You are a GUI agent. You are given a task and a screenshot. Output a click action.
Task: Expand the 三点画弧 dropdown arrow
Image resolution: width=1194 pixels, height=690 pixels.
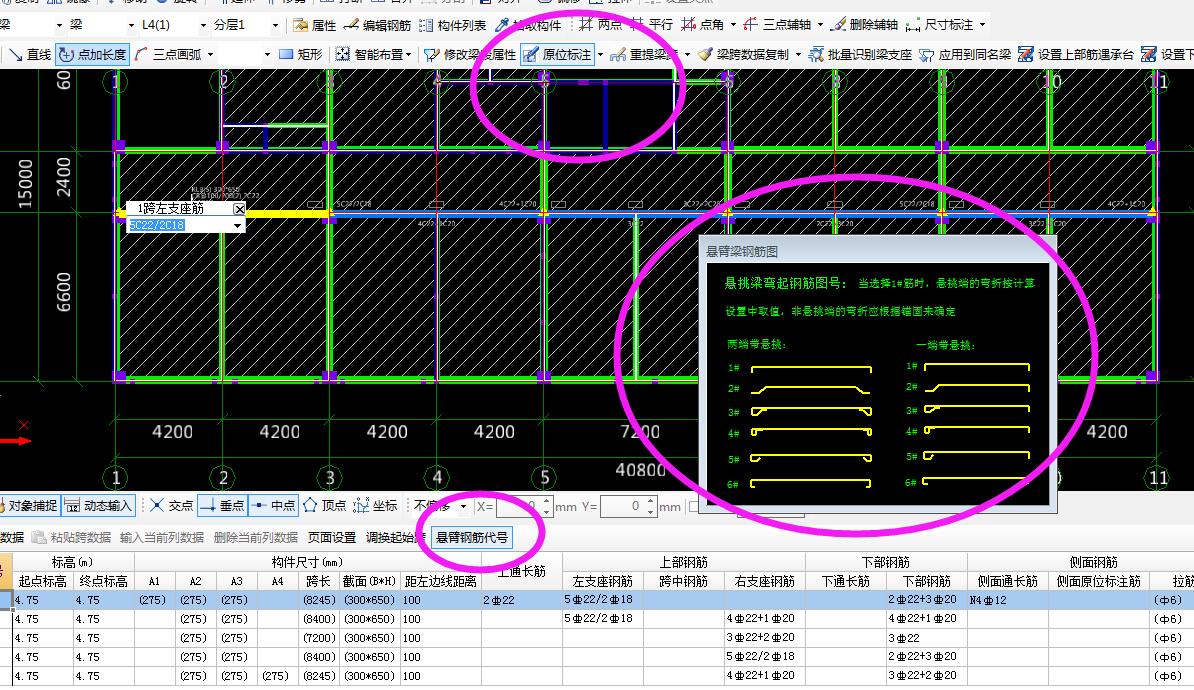click(210, 55)
